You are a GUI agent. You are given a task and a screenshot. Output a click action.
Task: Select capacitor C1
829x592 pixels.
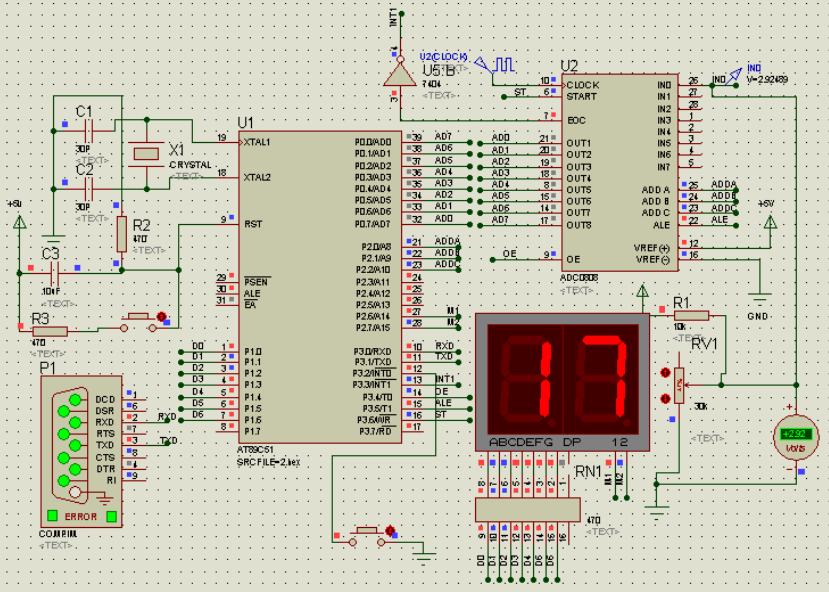(89, 130)
